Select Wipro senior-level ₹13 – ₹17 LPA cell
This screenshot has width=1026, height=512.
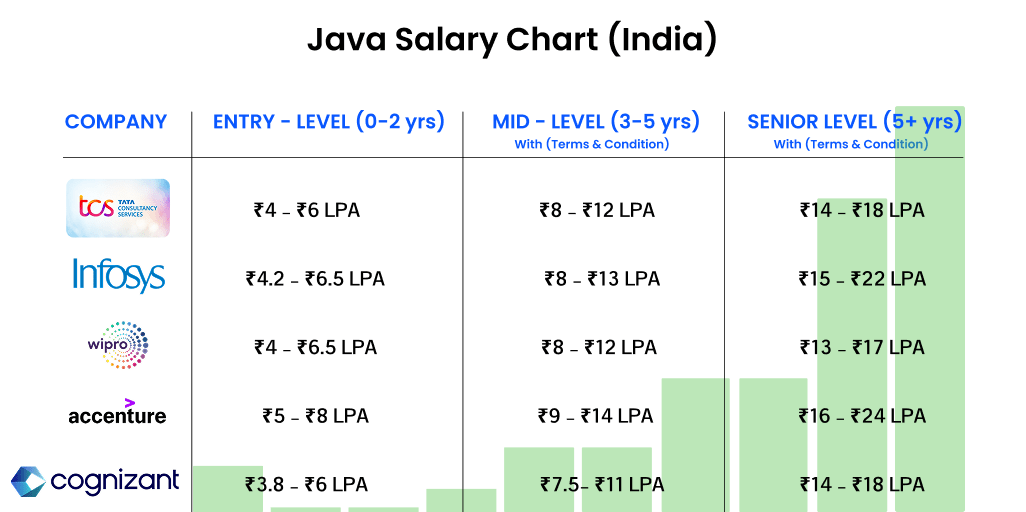coord(862,348)
